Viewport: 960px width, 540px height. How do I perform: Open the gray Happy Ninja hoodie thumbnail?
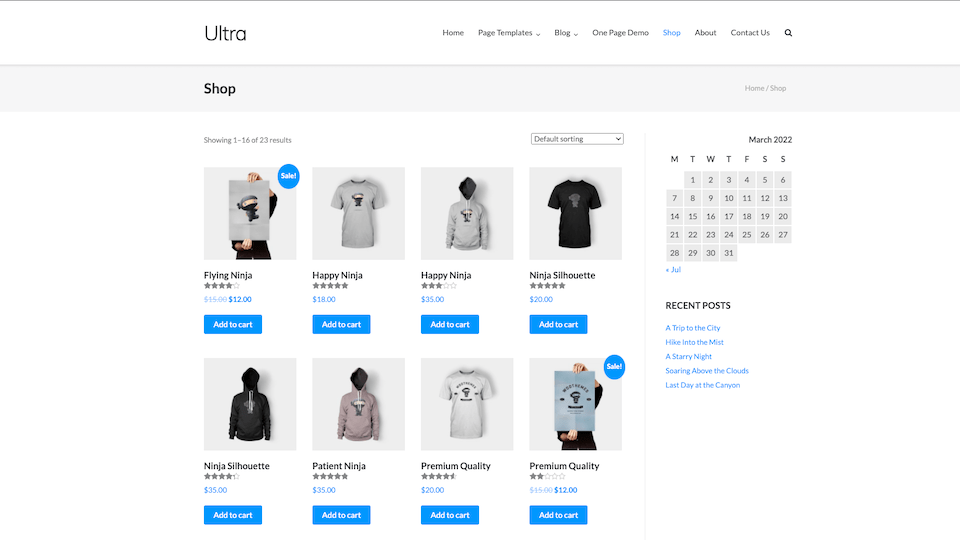pos(467,213)
